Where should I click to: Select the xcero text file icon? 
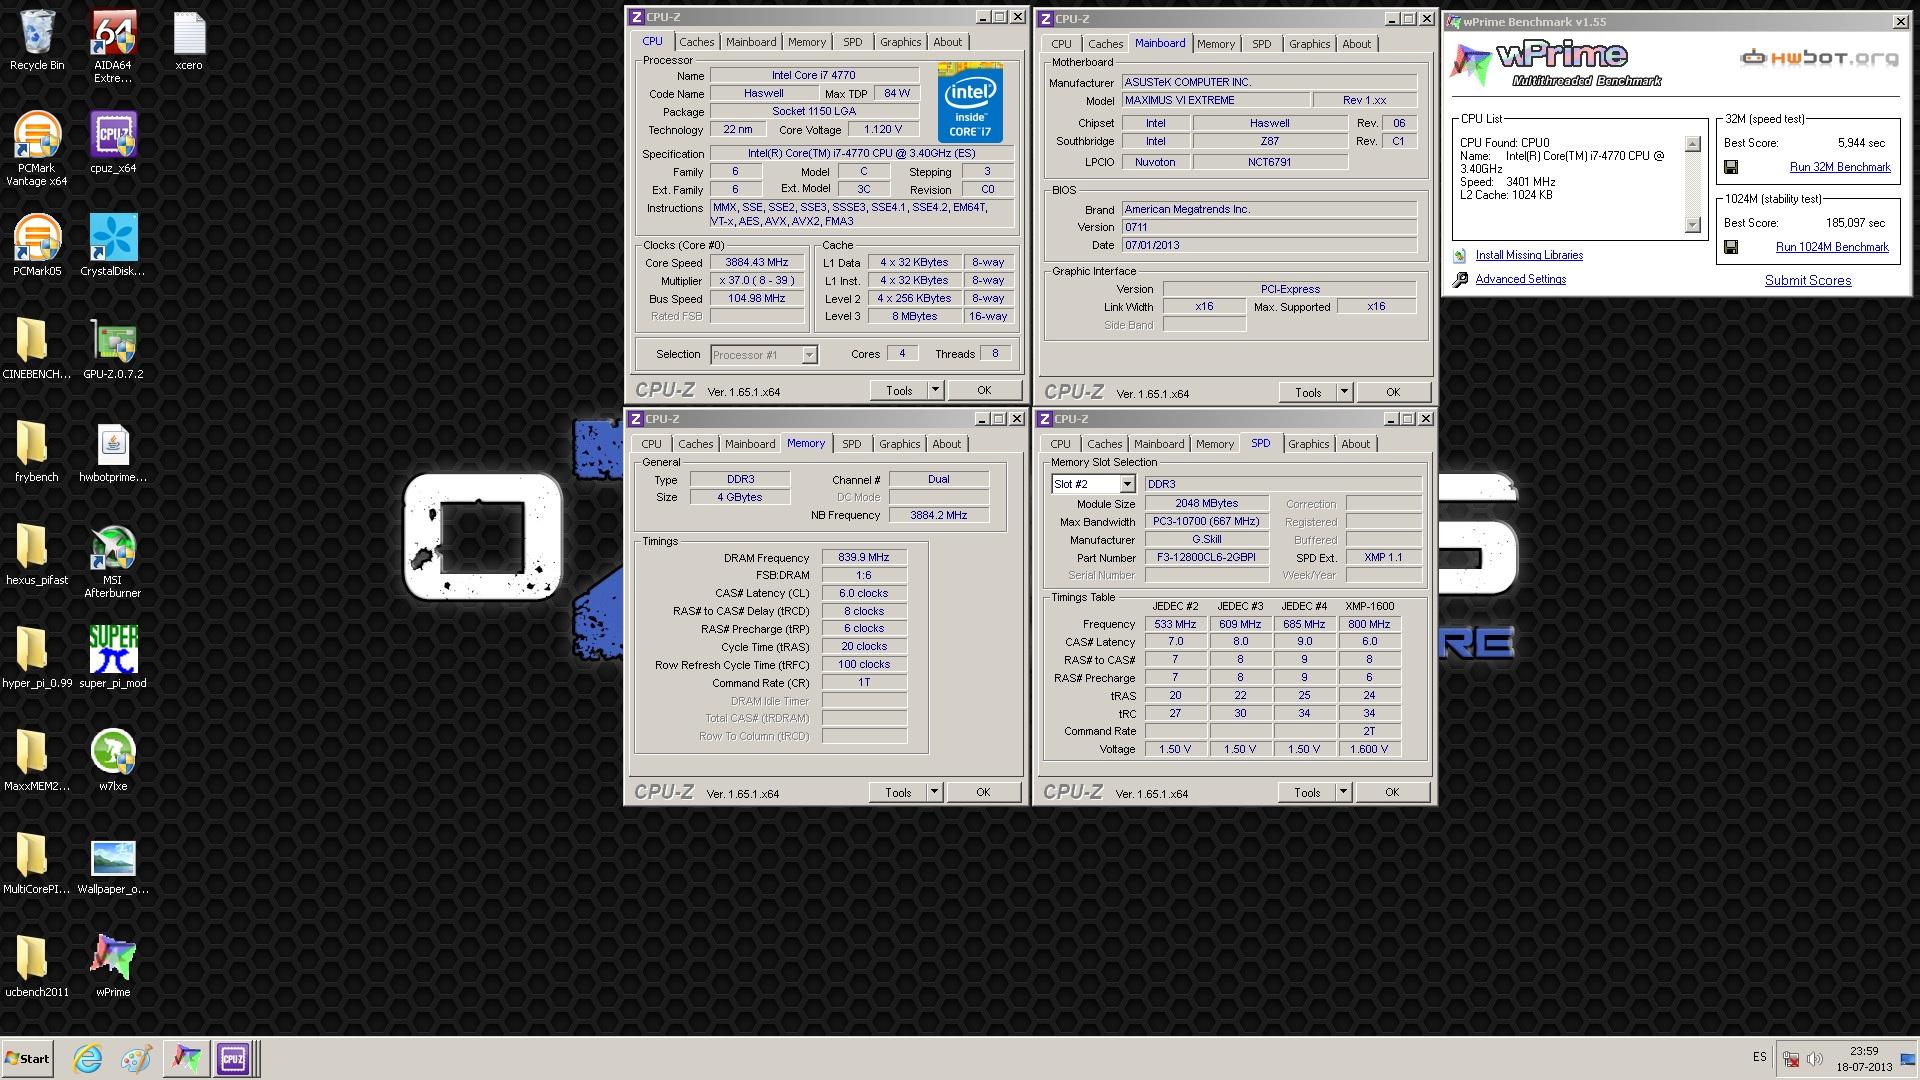pyautogui.click(x=189, y=40)
